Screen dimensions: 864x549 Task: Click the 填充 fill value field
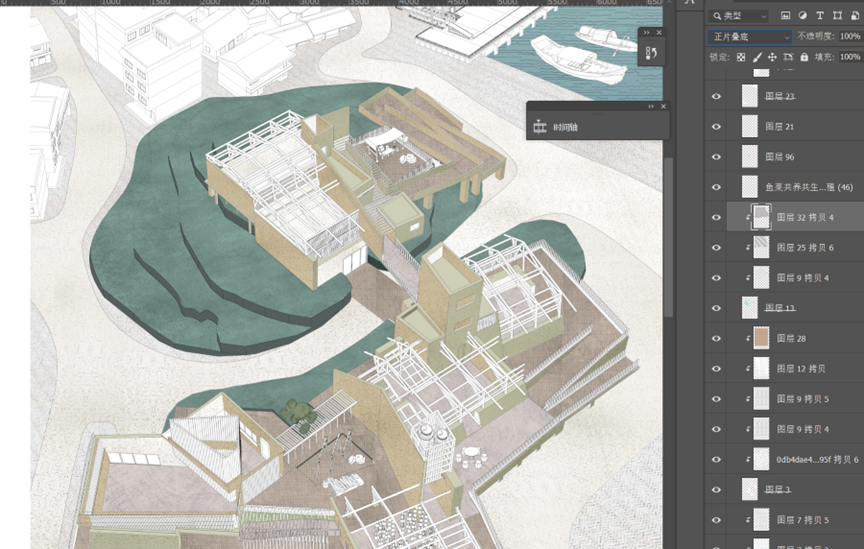[x=850, y=57]
